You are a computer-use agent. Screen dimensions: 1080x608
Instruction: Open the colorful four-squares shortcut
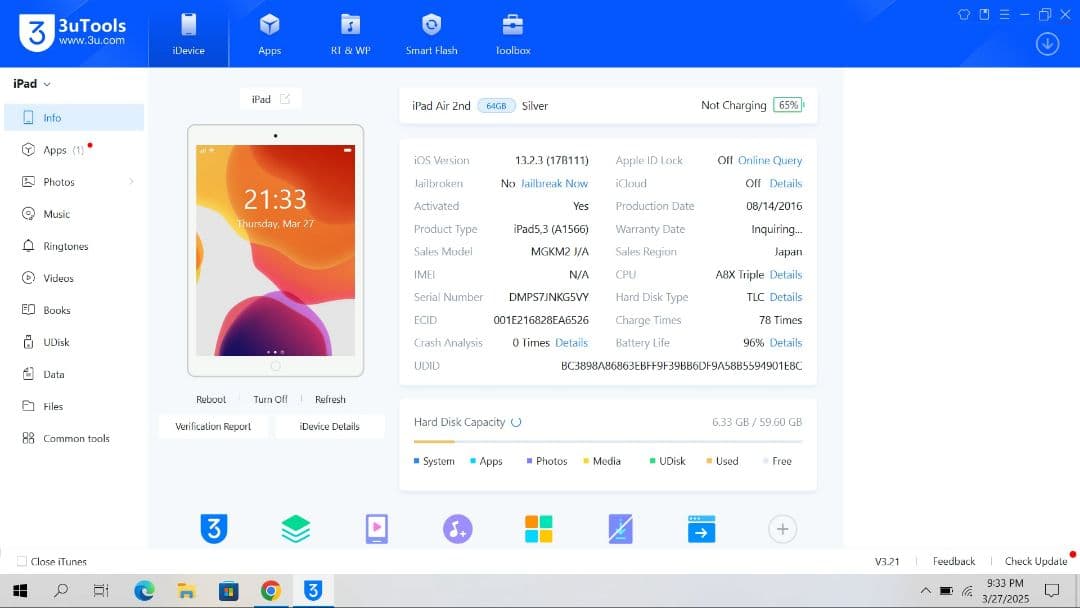click(539, 529)
